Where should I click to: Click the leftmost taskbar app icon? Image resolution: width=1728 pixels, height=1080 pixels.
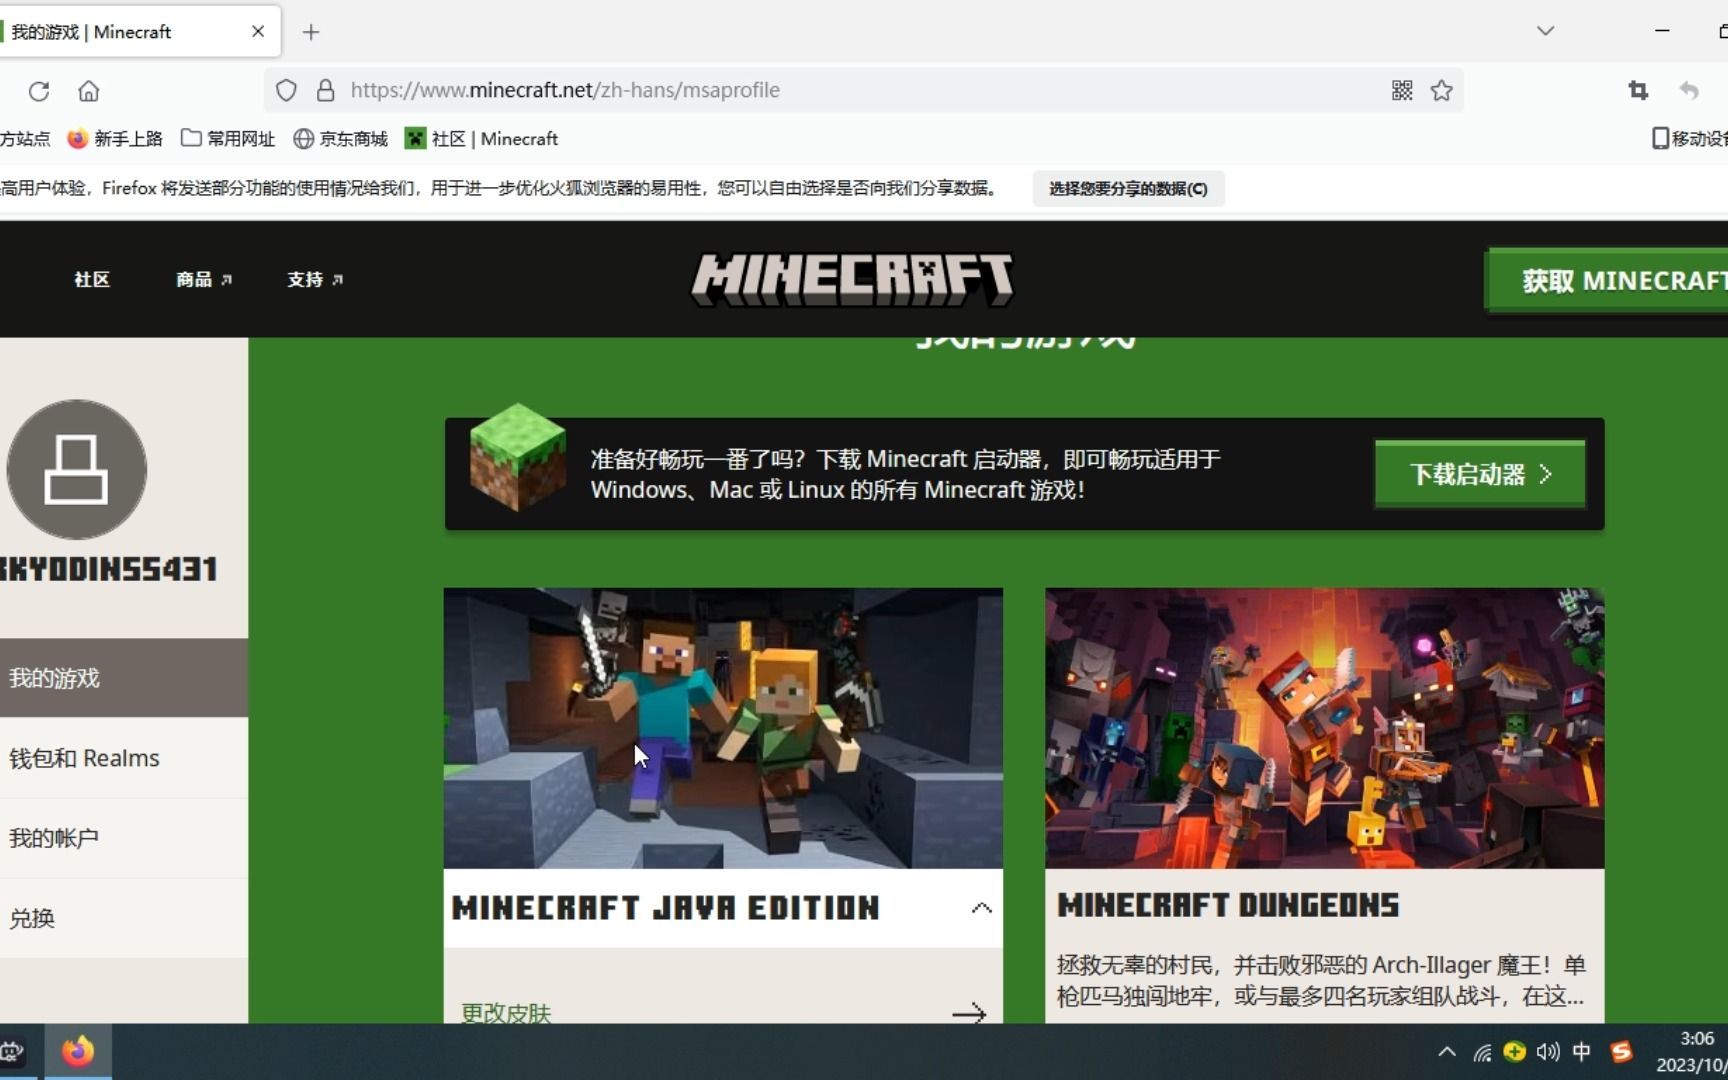(x=12, y=1051)
